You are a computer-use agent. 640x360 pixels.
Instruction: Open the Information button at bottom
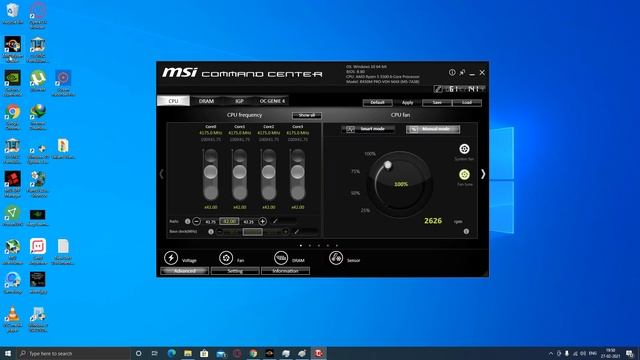pyautogui.click(x=285, y=271)
